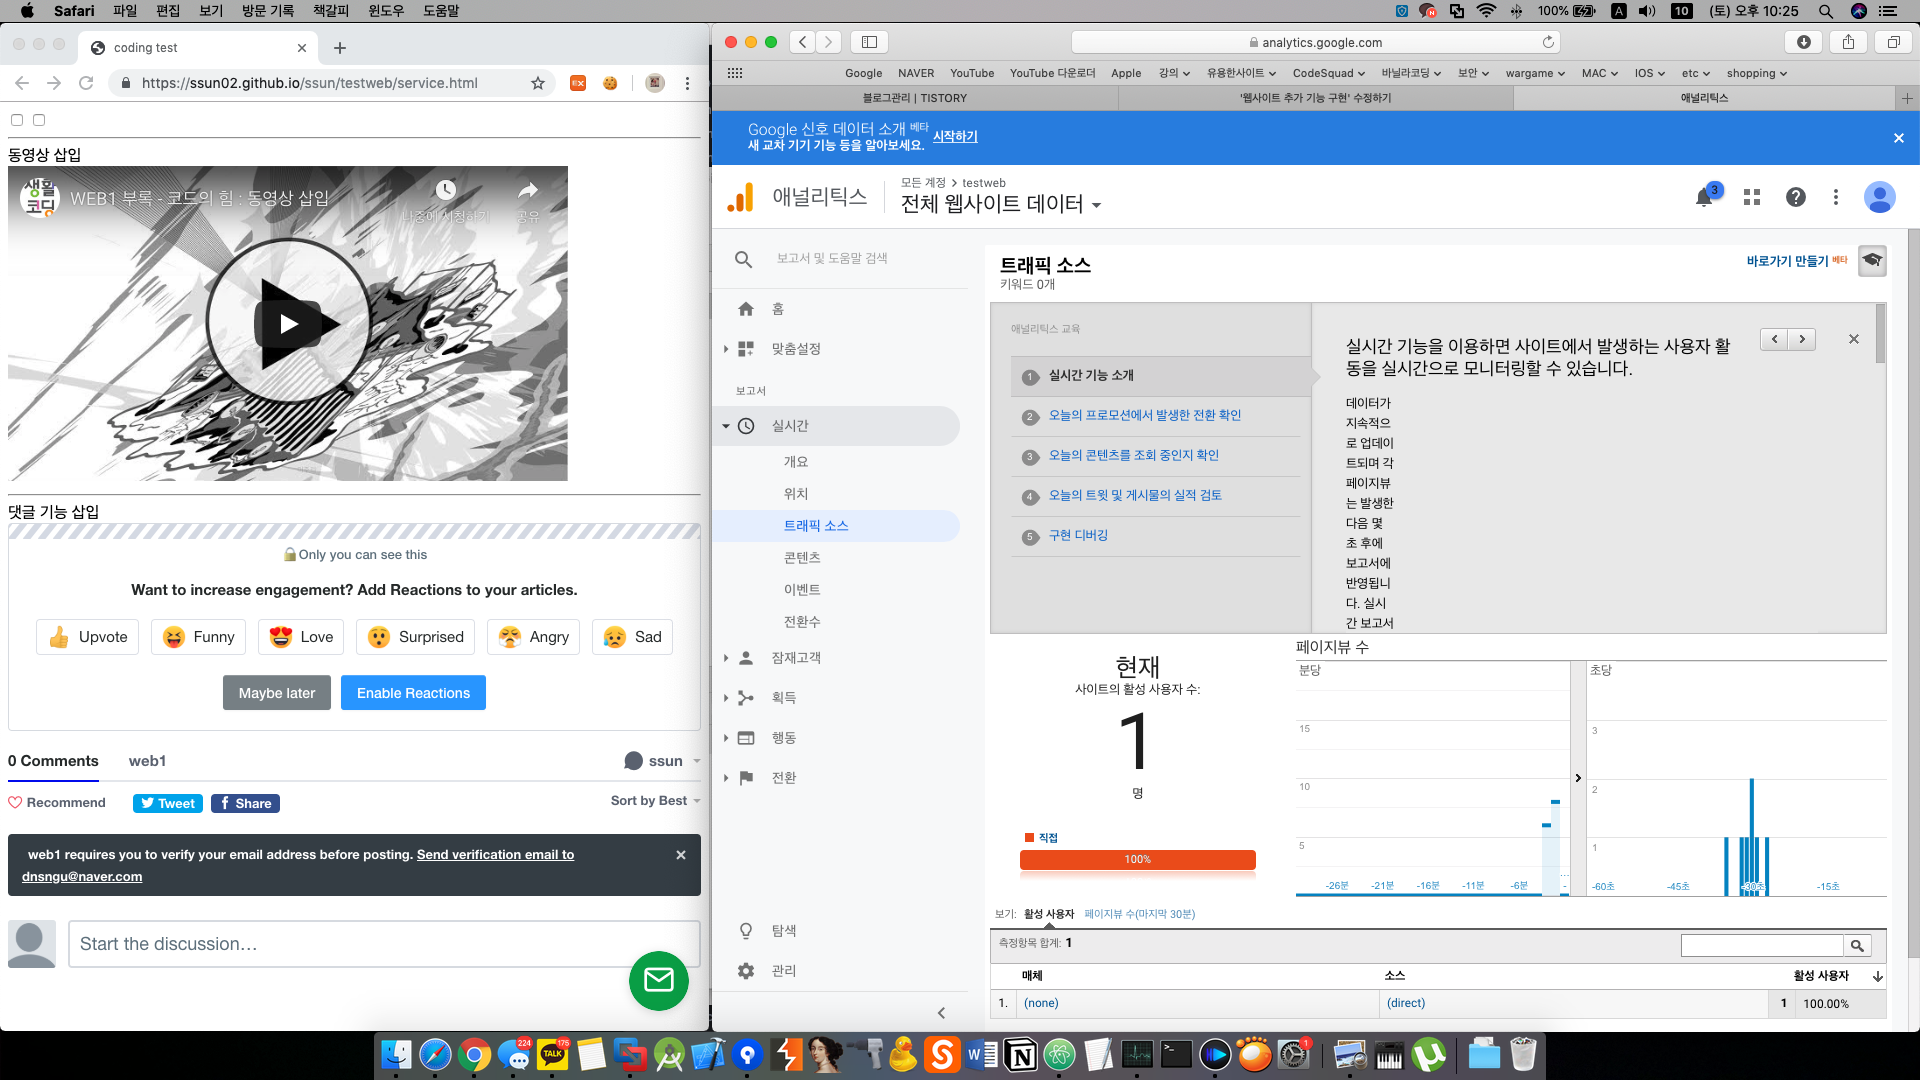This screenshot has width=1920, height=1080.
Task: Open the three-dot more menu in Analytics
Action: [1836, 198]
